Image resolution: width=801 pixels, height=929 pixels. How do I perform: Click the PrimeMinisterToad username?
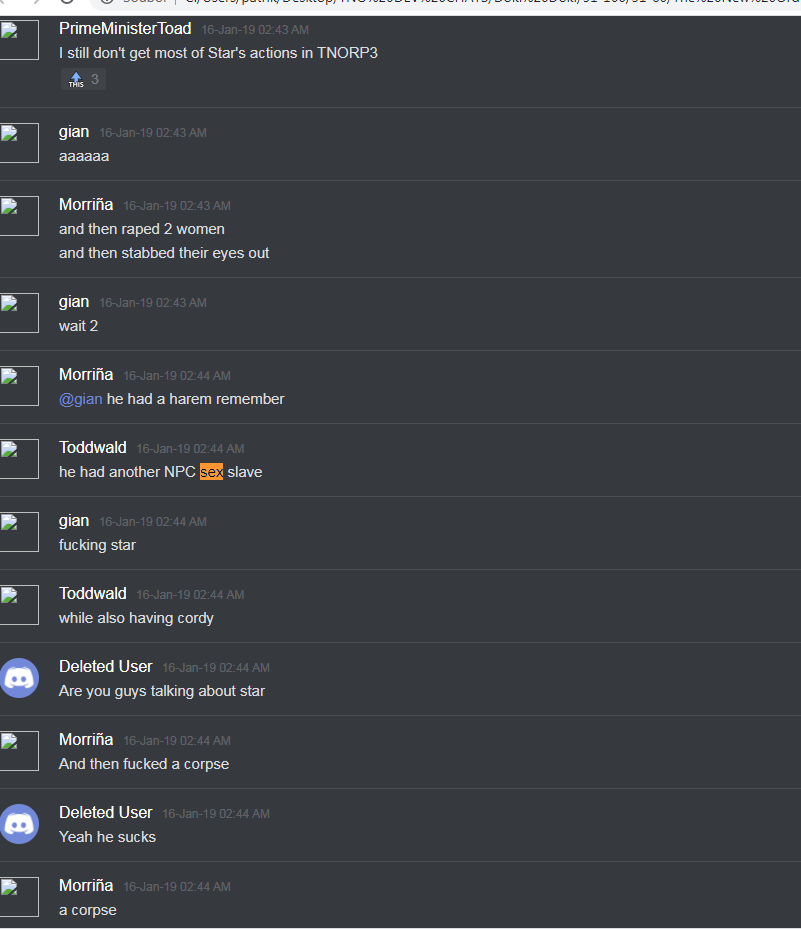coord(125,28)
